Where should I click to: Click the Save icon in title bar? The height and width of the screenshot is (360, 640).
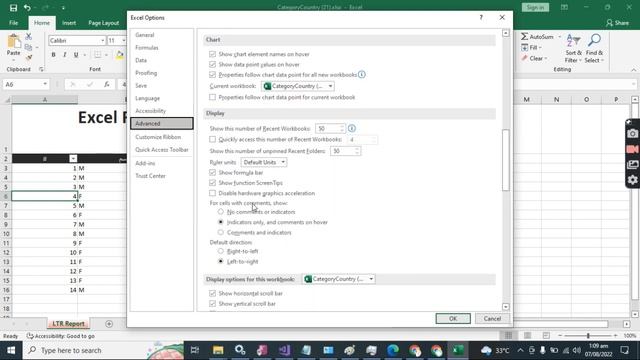(13, 8)
